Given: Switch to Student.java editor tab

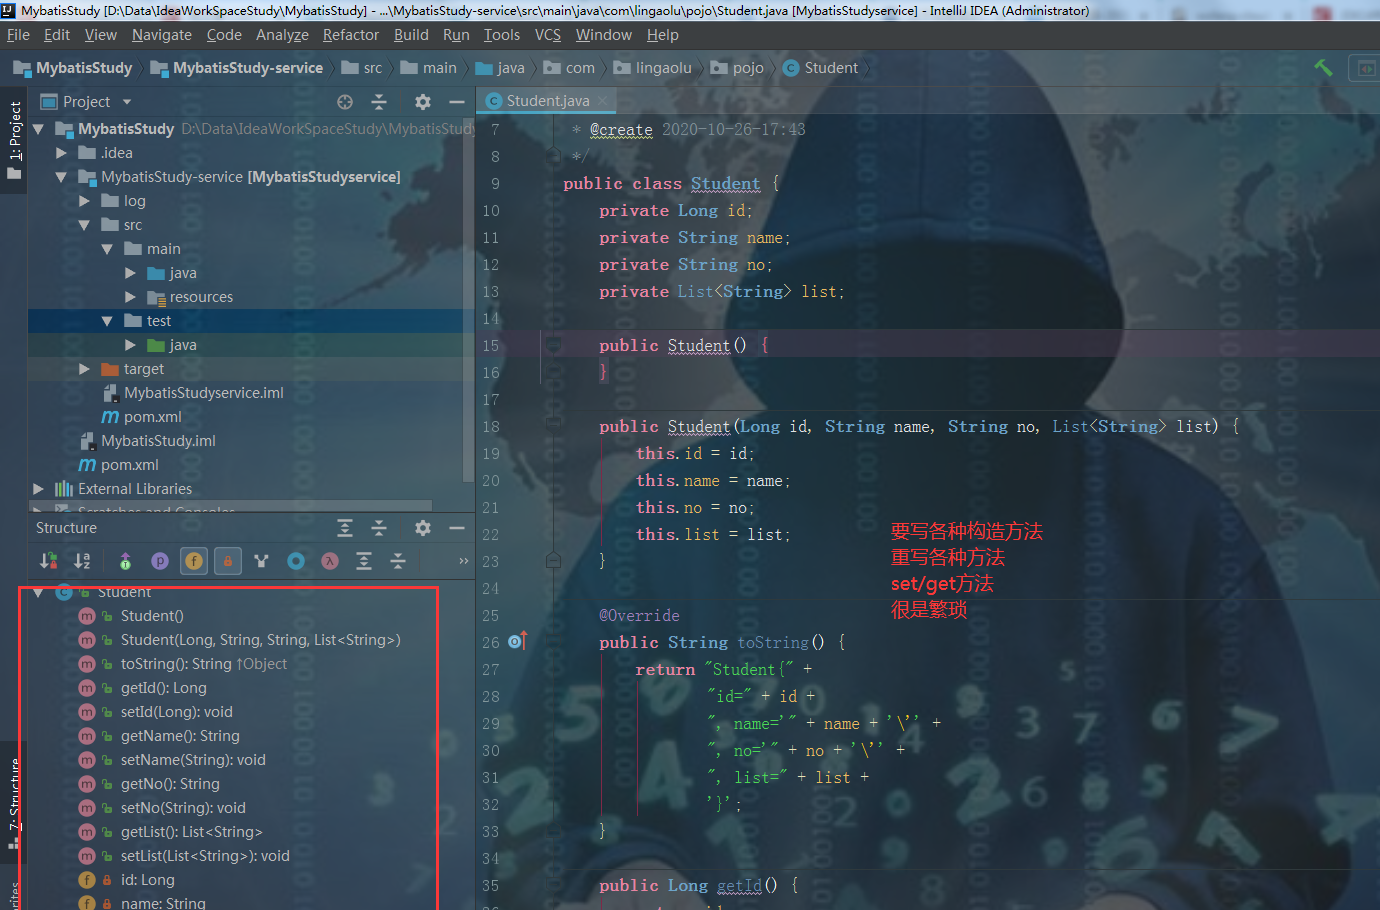Looking at the screenshot, I should point(547,101).
